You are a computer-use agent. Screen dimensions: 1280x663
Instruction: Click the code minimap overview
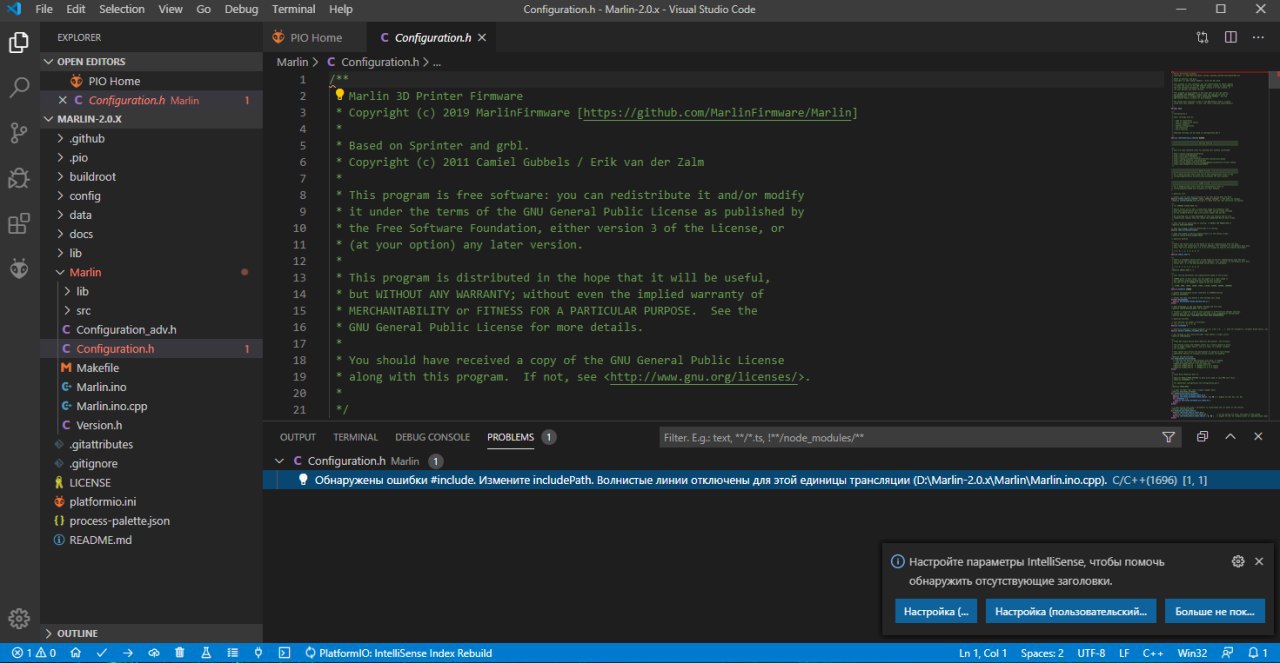[1220, 245]
